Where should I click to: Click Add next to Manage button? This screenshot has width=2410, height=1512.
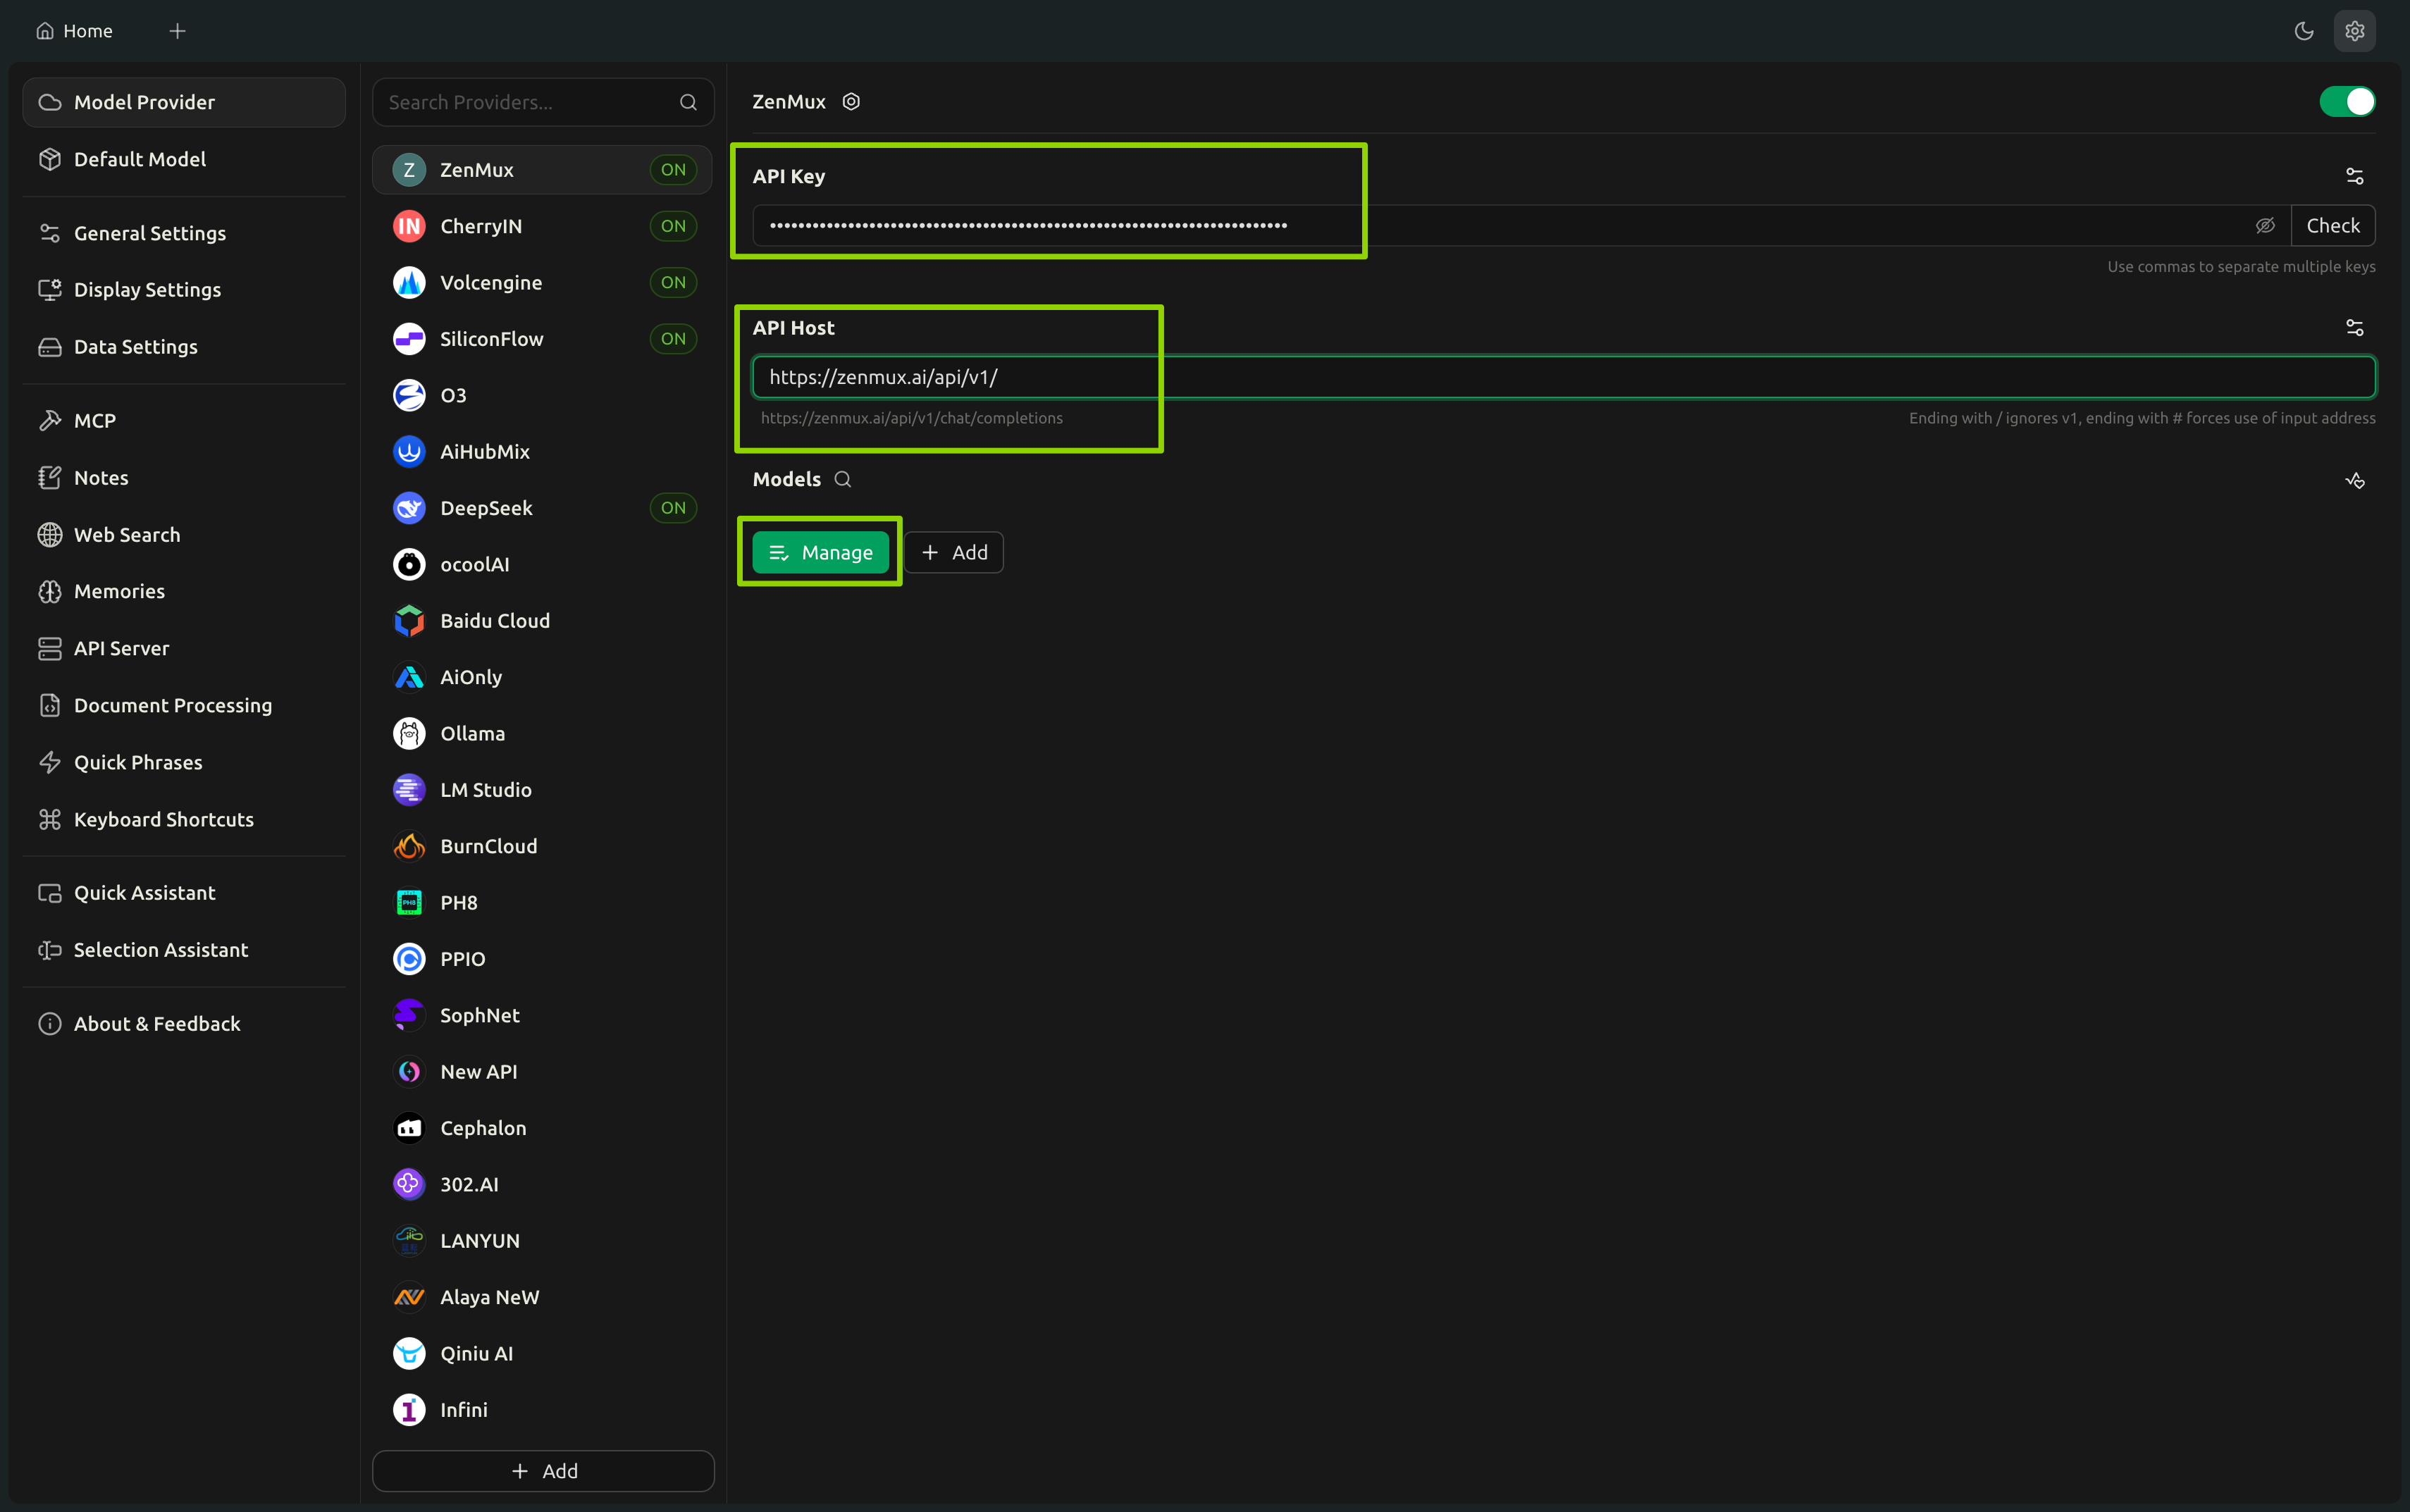(x=954, y=552)
